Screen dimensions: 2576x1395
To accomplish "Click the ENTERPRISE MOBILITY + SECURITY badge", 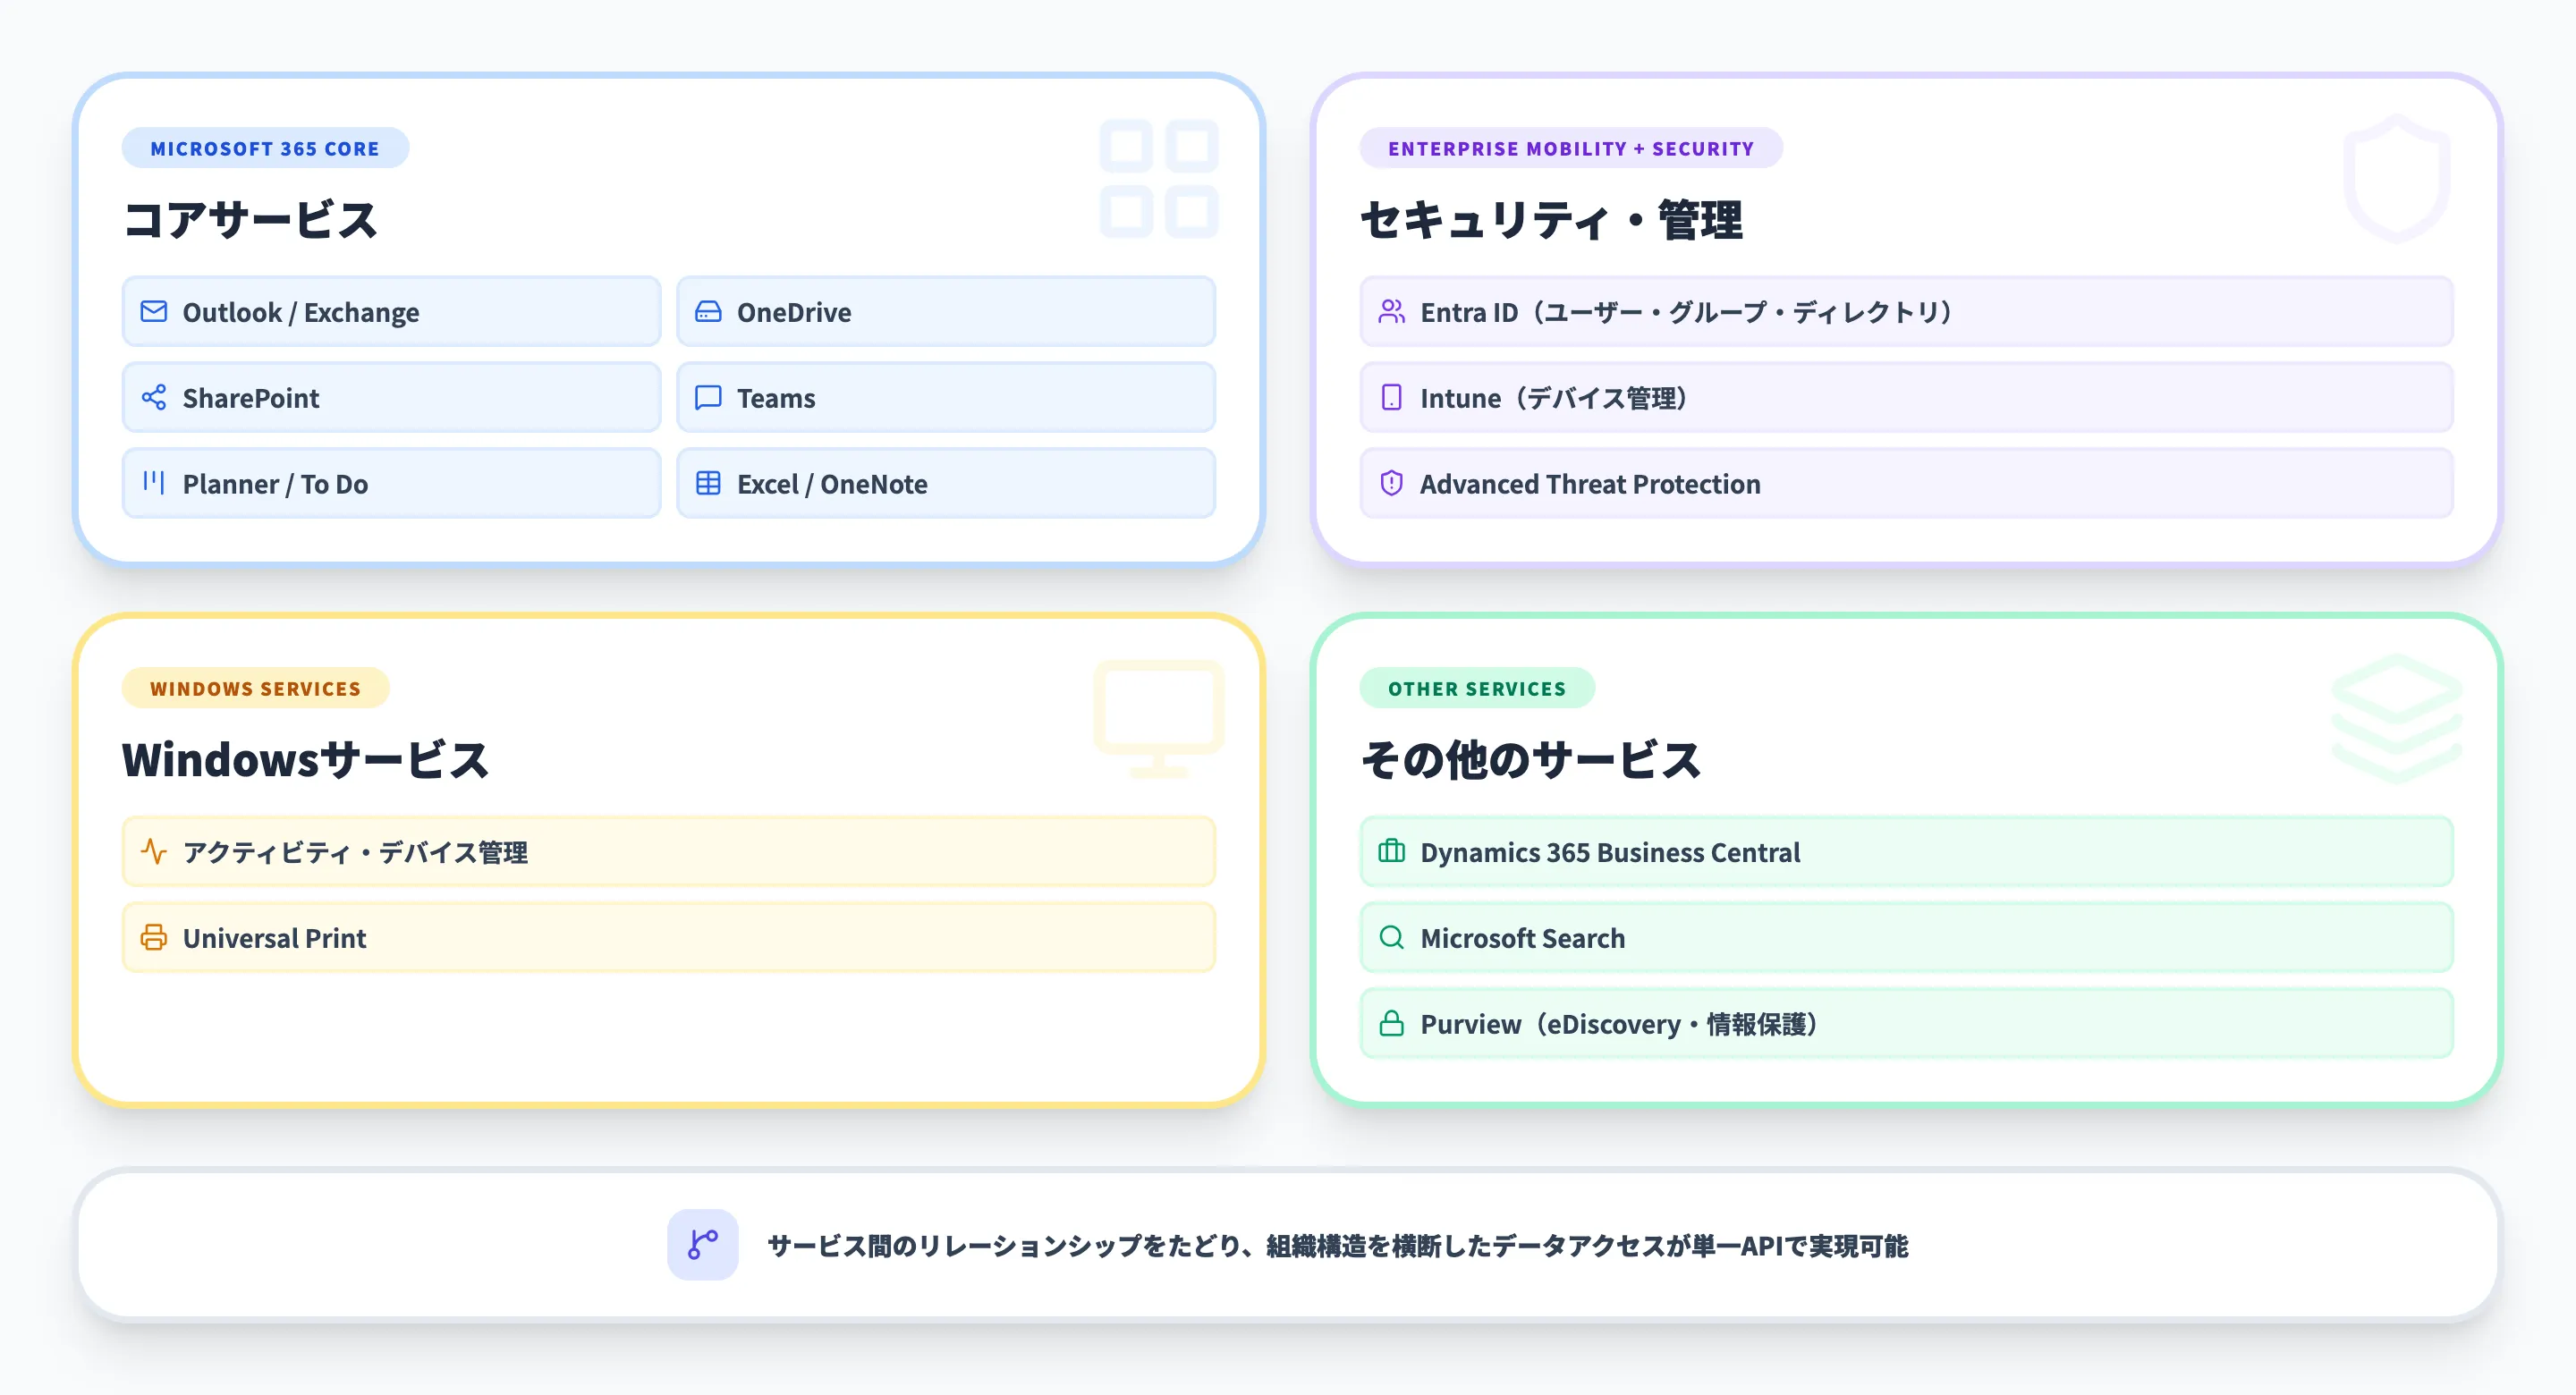I will click(1570, 148).
